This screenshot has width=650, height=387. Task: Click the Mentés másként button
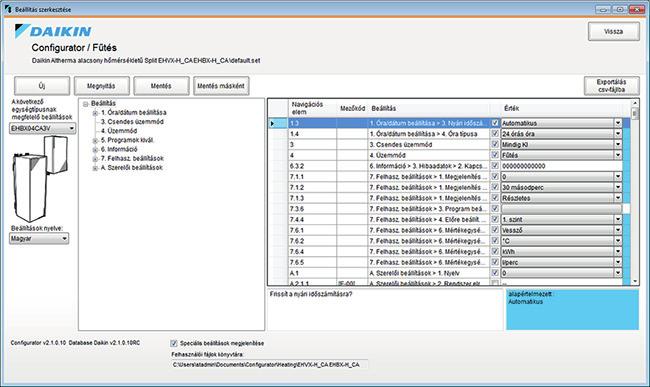pos(221,86)
